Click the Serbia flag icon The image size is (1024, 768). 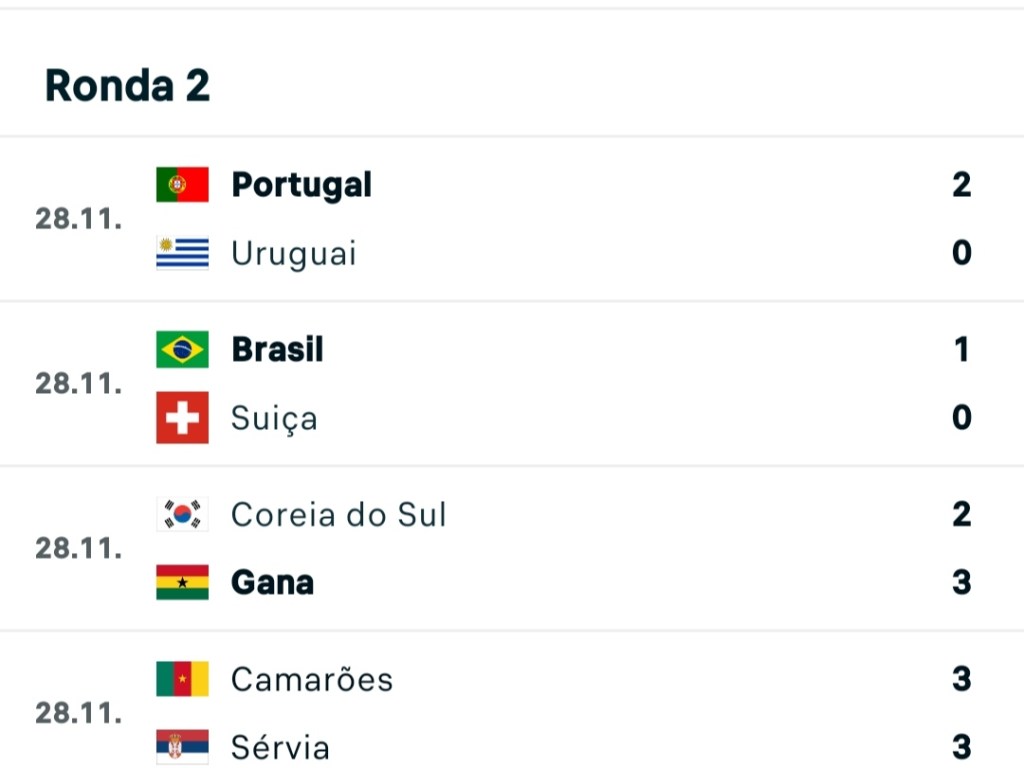[x=182, y=746]
